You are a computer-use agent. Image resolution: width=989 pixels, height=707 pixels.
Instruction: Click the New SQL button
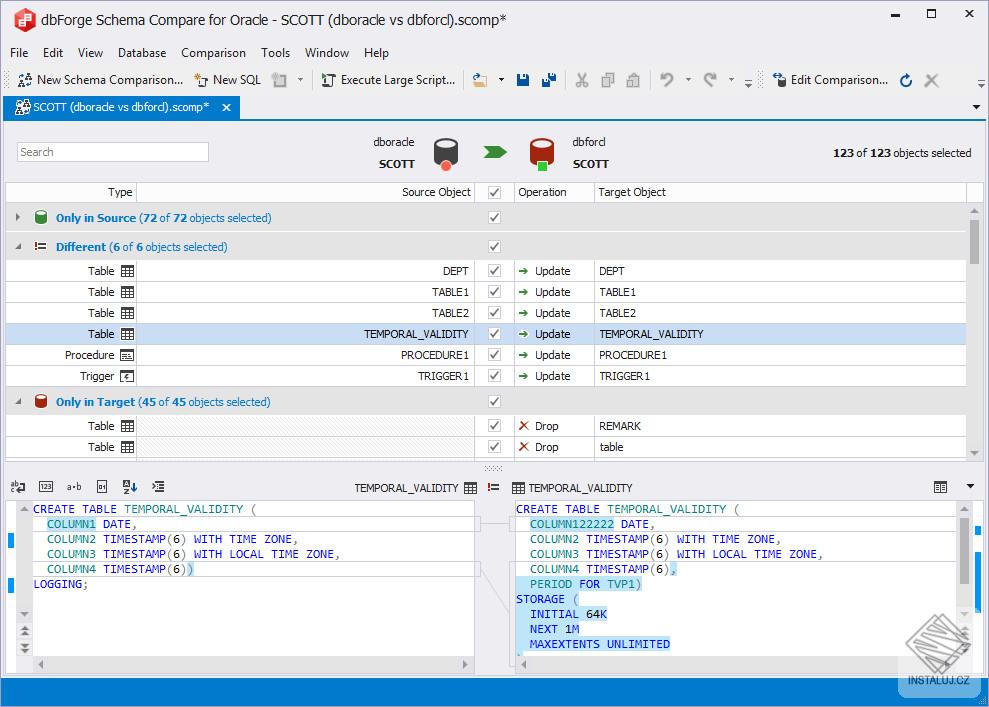click(x=227, y=80)
